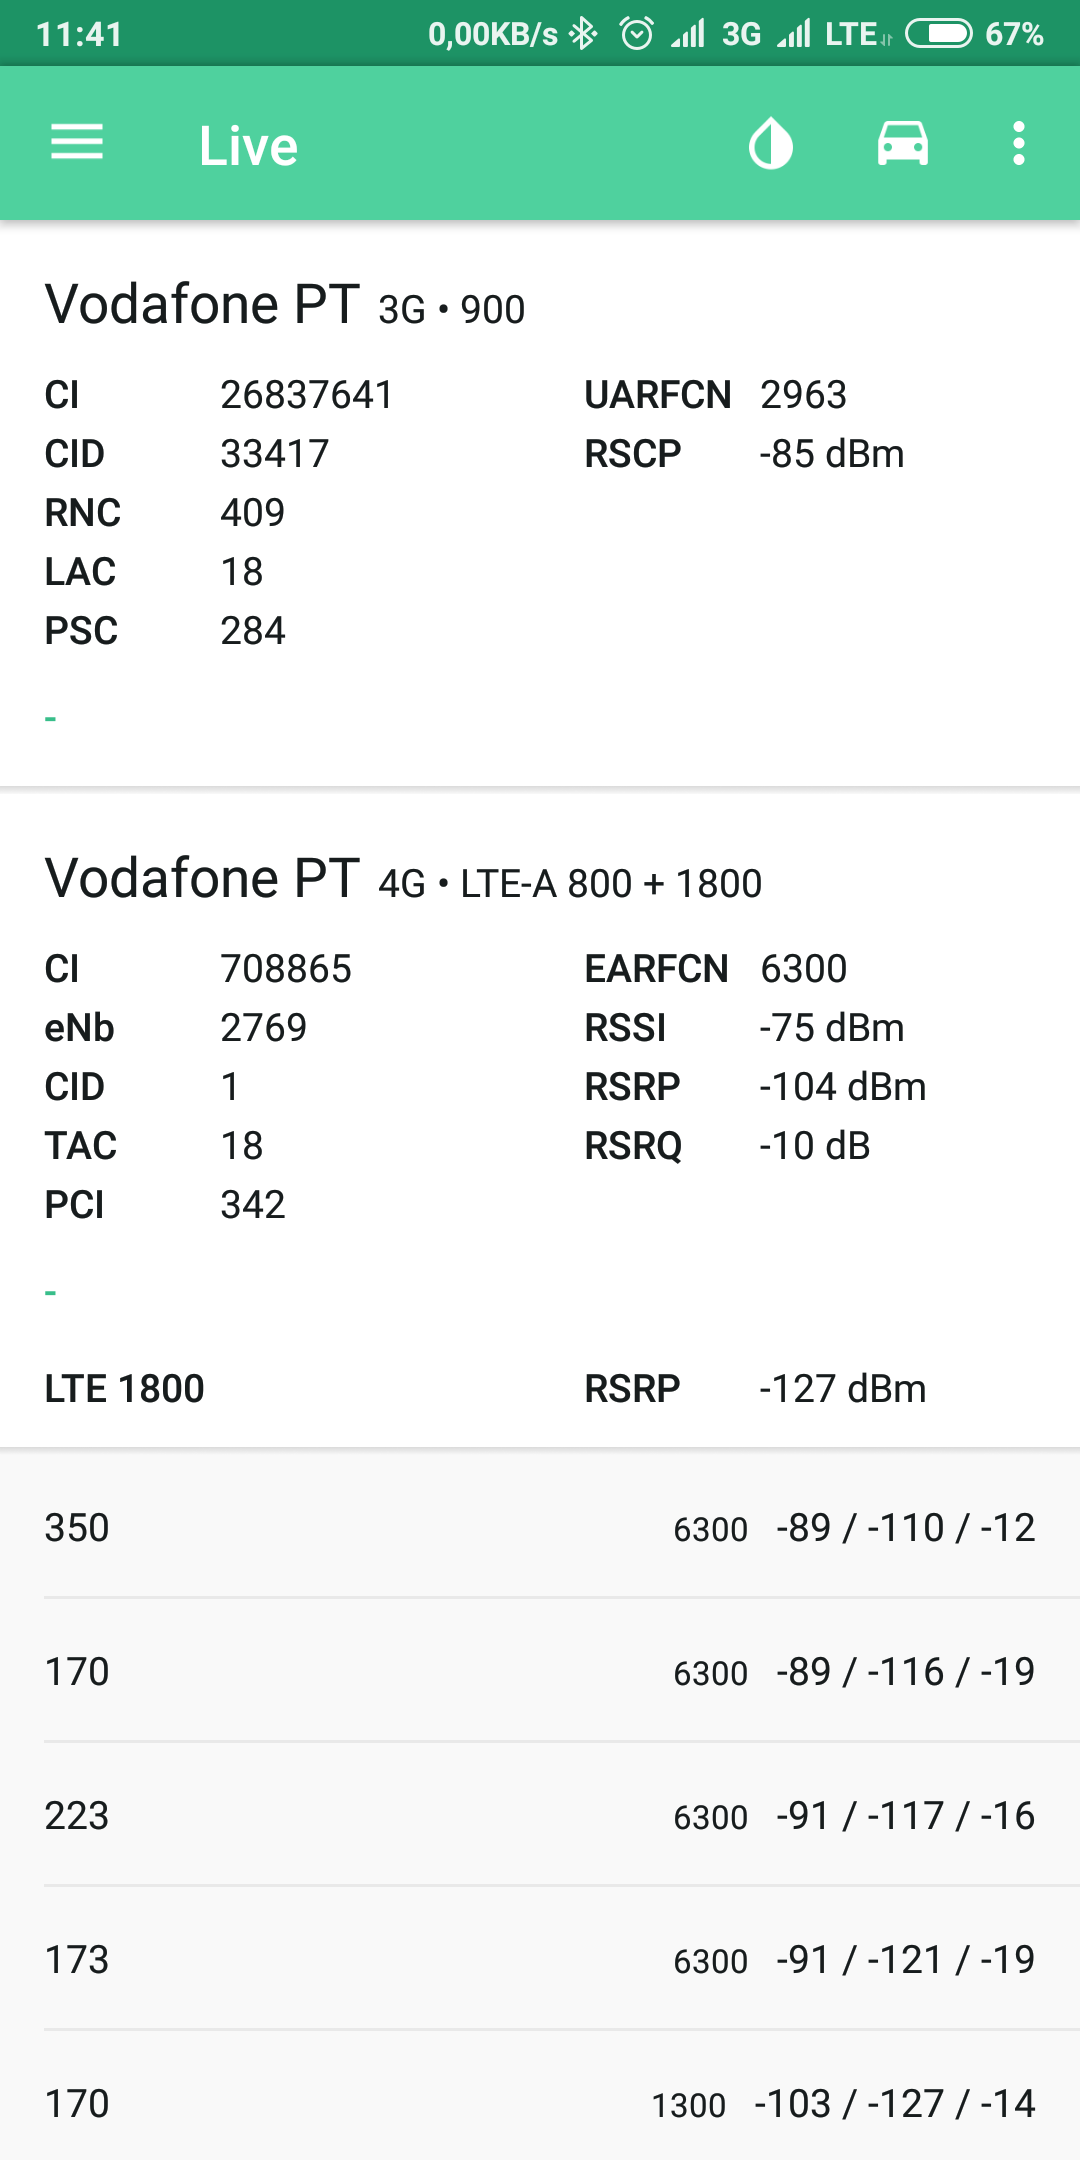
Task: Select neighbor cell with PCI 223
Action: point(540,1816)
